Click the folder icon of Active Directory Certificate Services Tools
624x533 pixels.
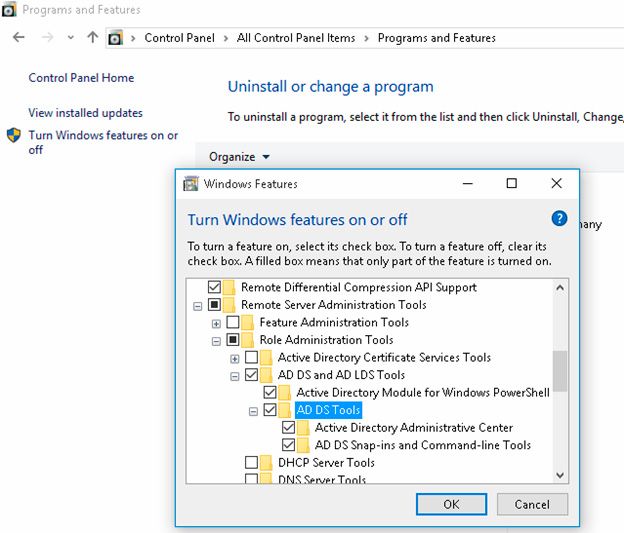(x=266, y=357)
